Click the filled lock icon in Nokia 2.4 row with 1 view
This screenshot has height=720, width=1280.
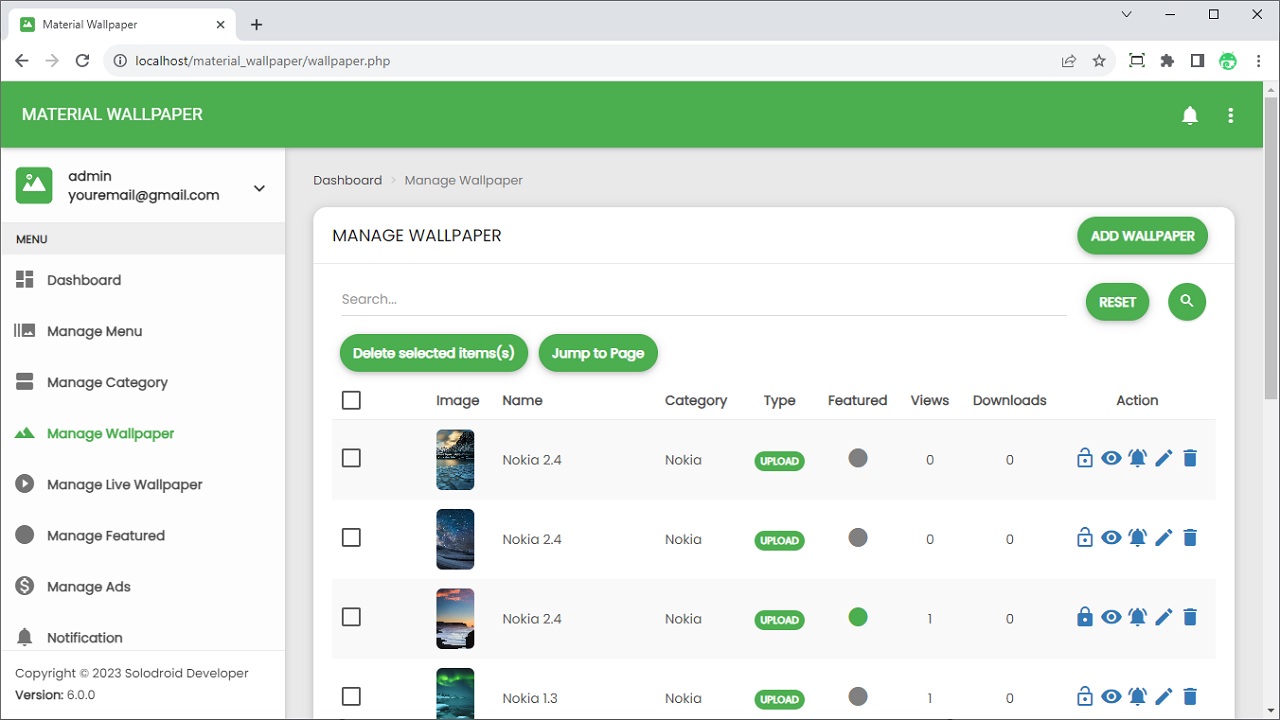click(1085, 617)
